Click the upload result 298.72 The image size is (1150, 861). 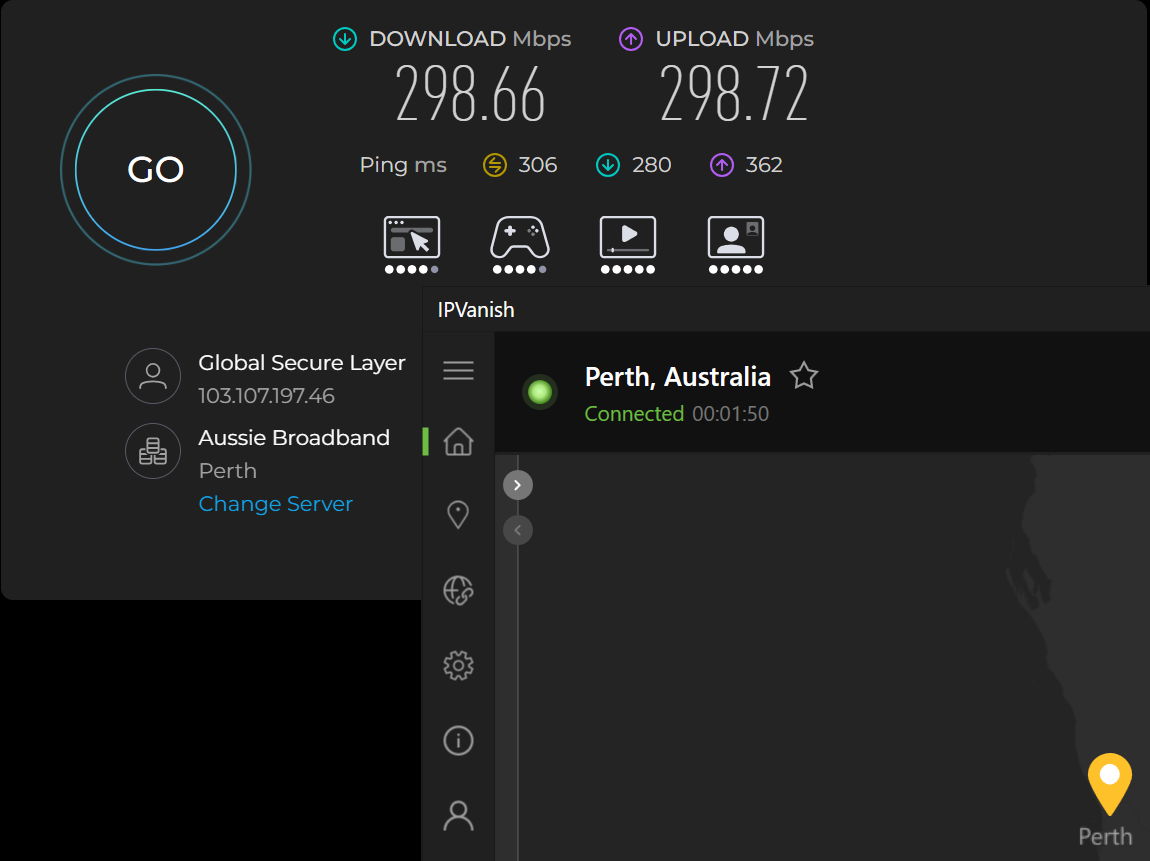pyautogui.click(x=734, y=94)
